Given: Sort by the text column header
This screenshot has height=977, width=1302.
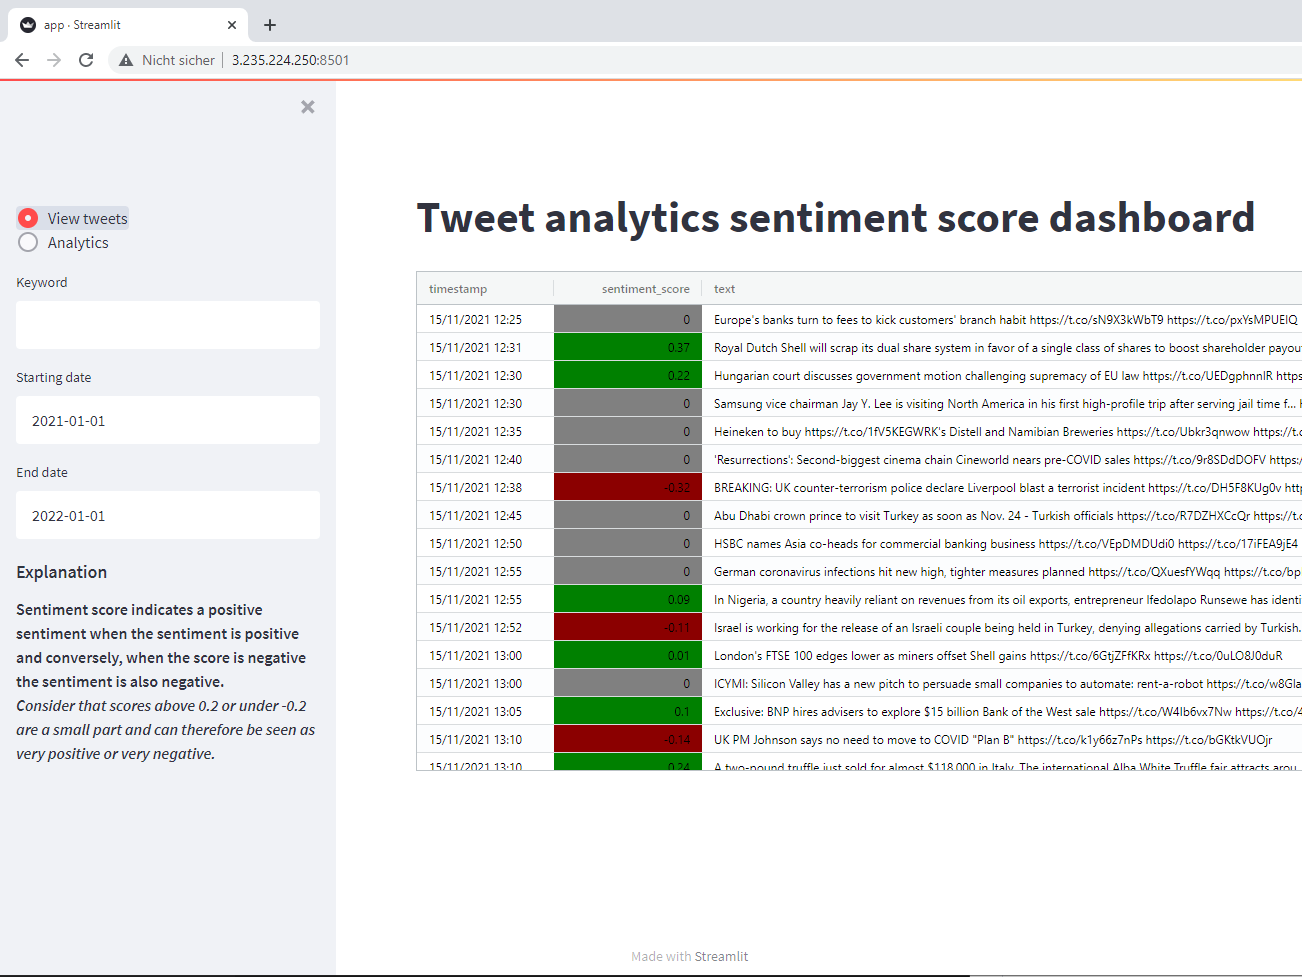Looking at the screenshot, I should [1002, 289].
